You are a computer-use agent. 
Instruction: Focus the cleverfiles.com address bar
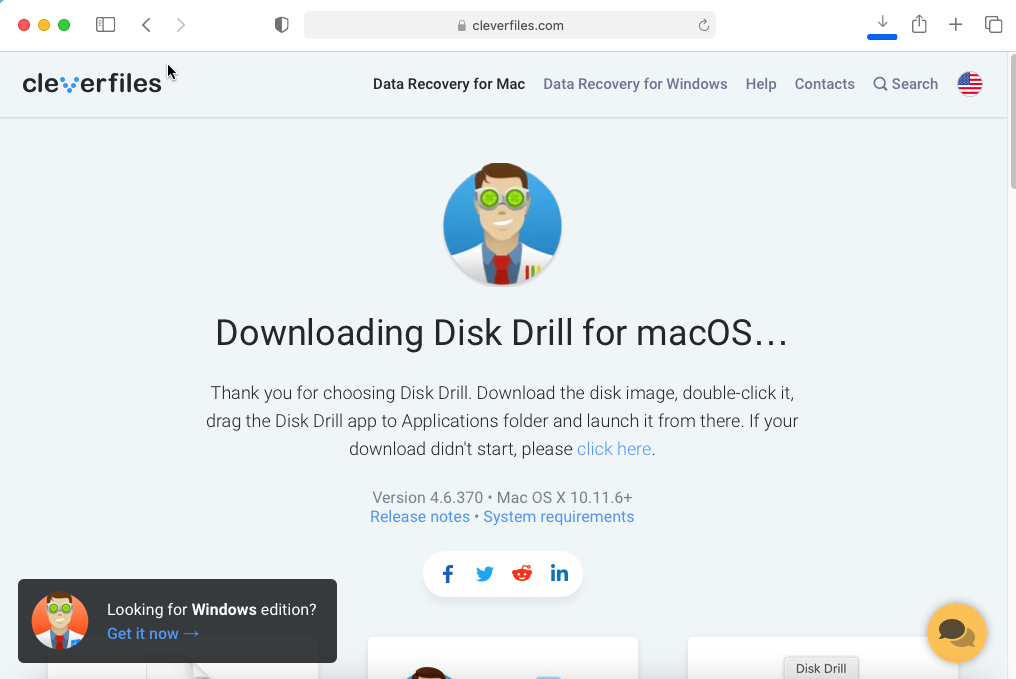click(510, 25)
